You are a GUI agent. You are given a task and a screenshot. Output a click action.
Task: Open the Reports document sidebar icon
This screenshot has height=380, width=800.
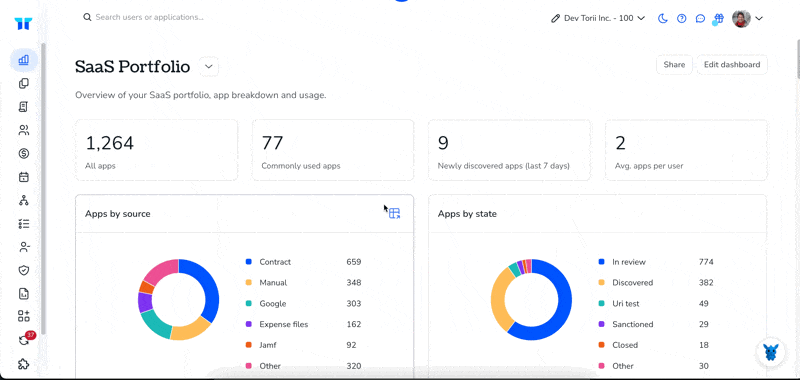[23, 294]
